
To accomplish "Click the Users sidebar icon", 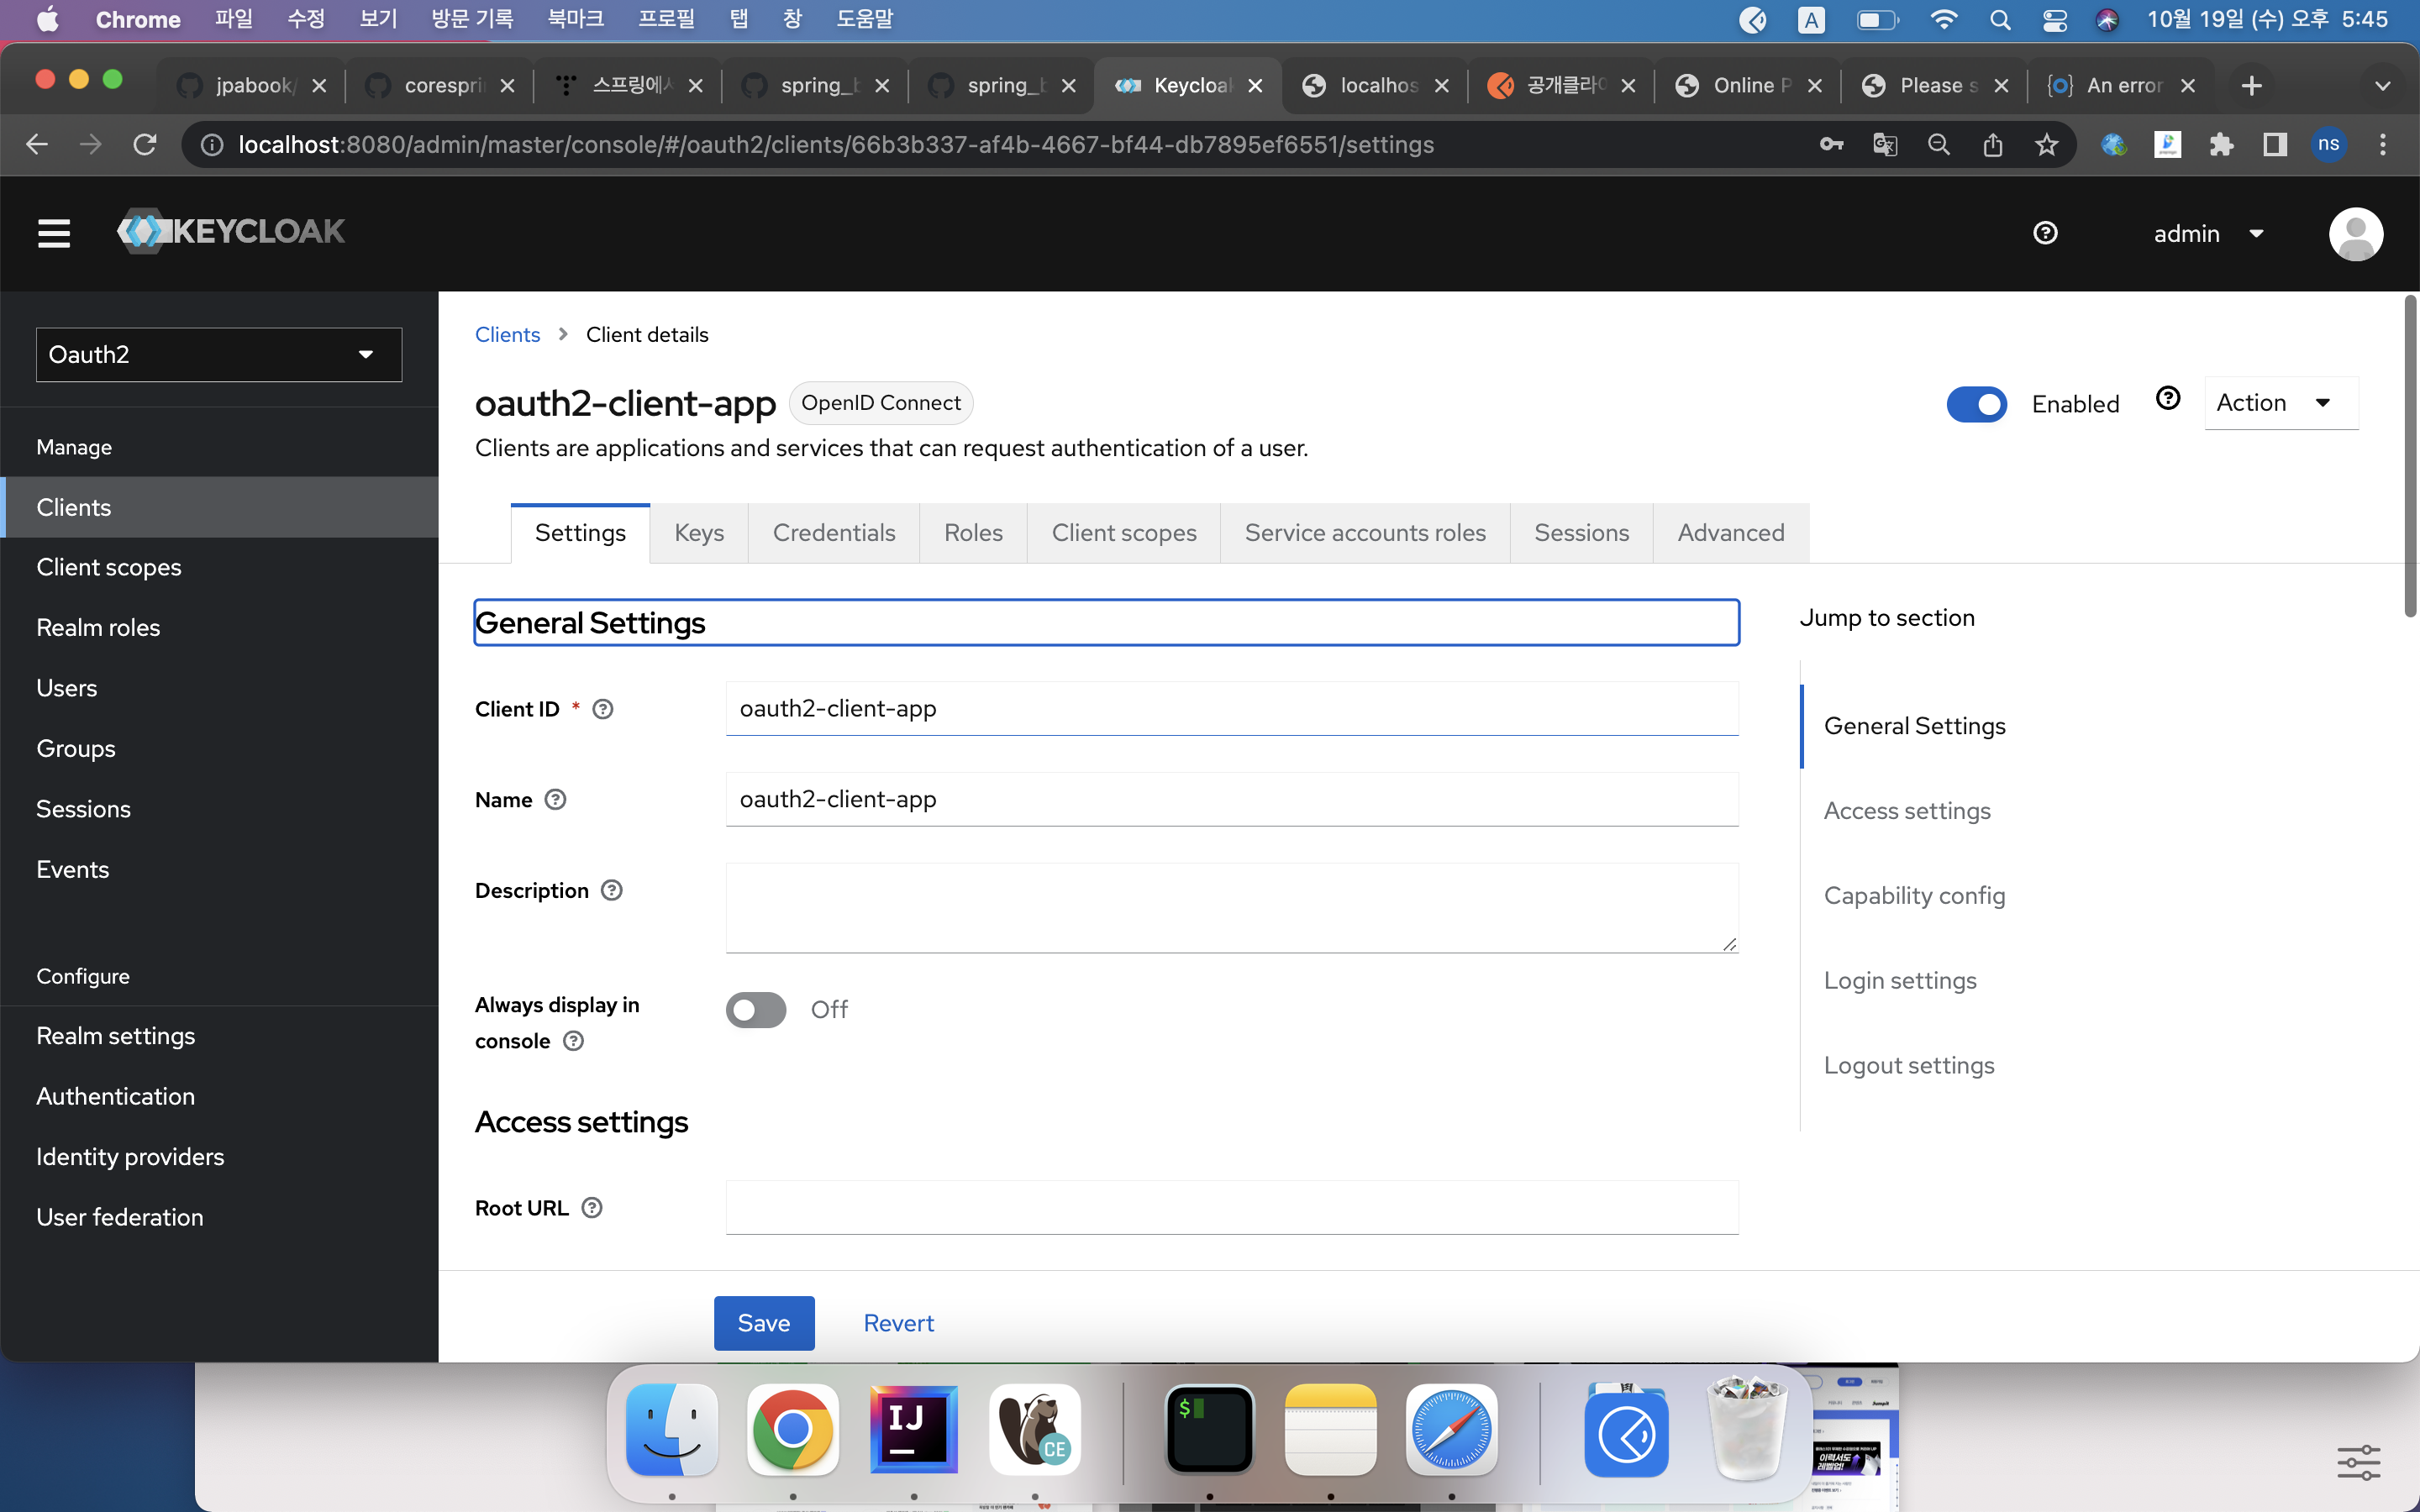I will click(x=66, y=688).
